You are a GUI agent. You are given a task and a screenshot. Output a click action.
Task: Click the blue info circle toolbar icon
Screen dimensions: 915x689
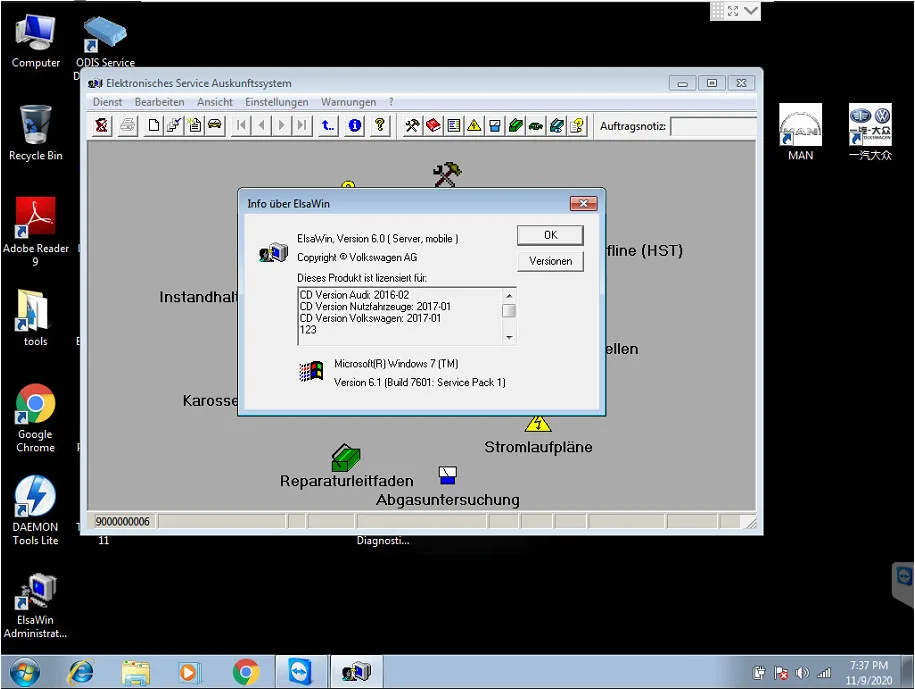pyautogui.click(x=354, y=125)
